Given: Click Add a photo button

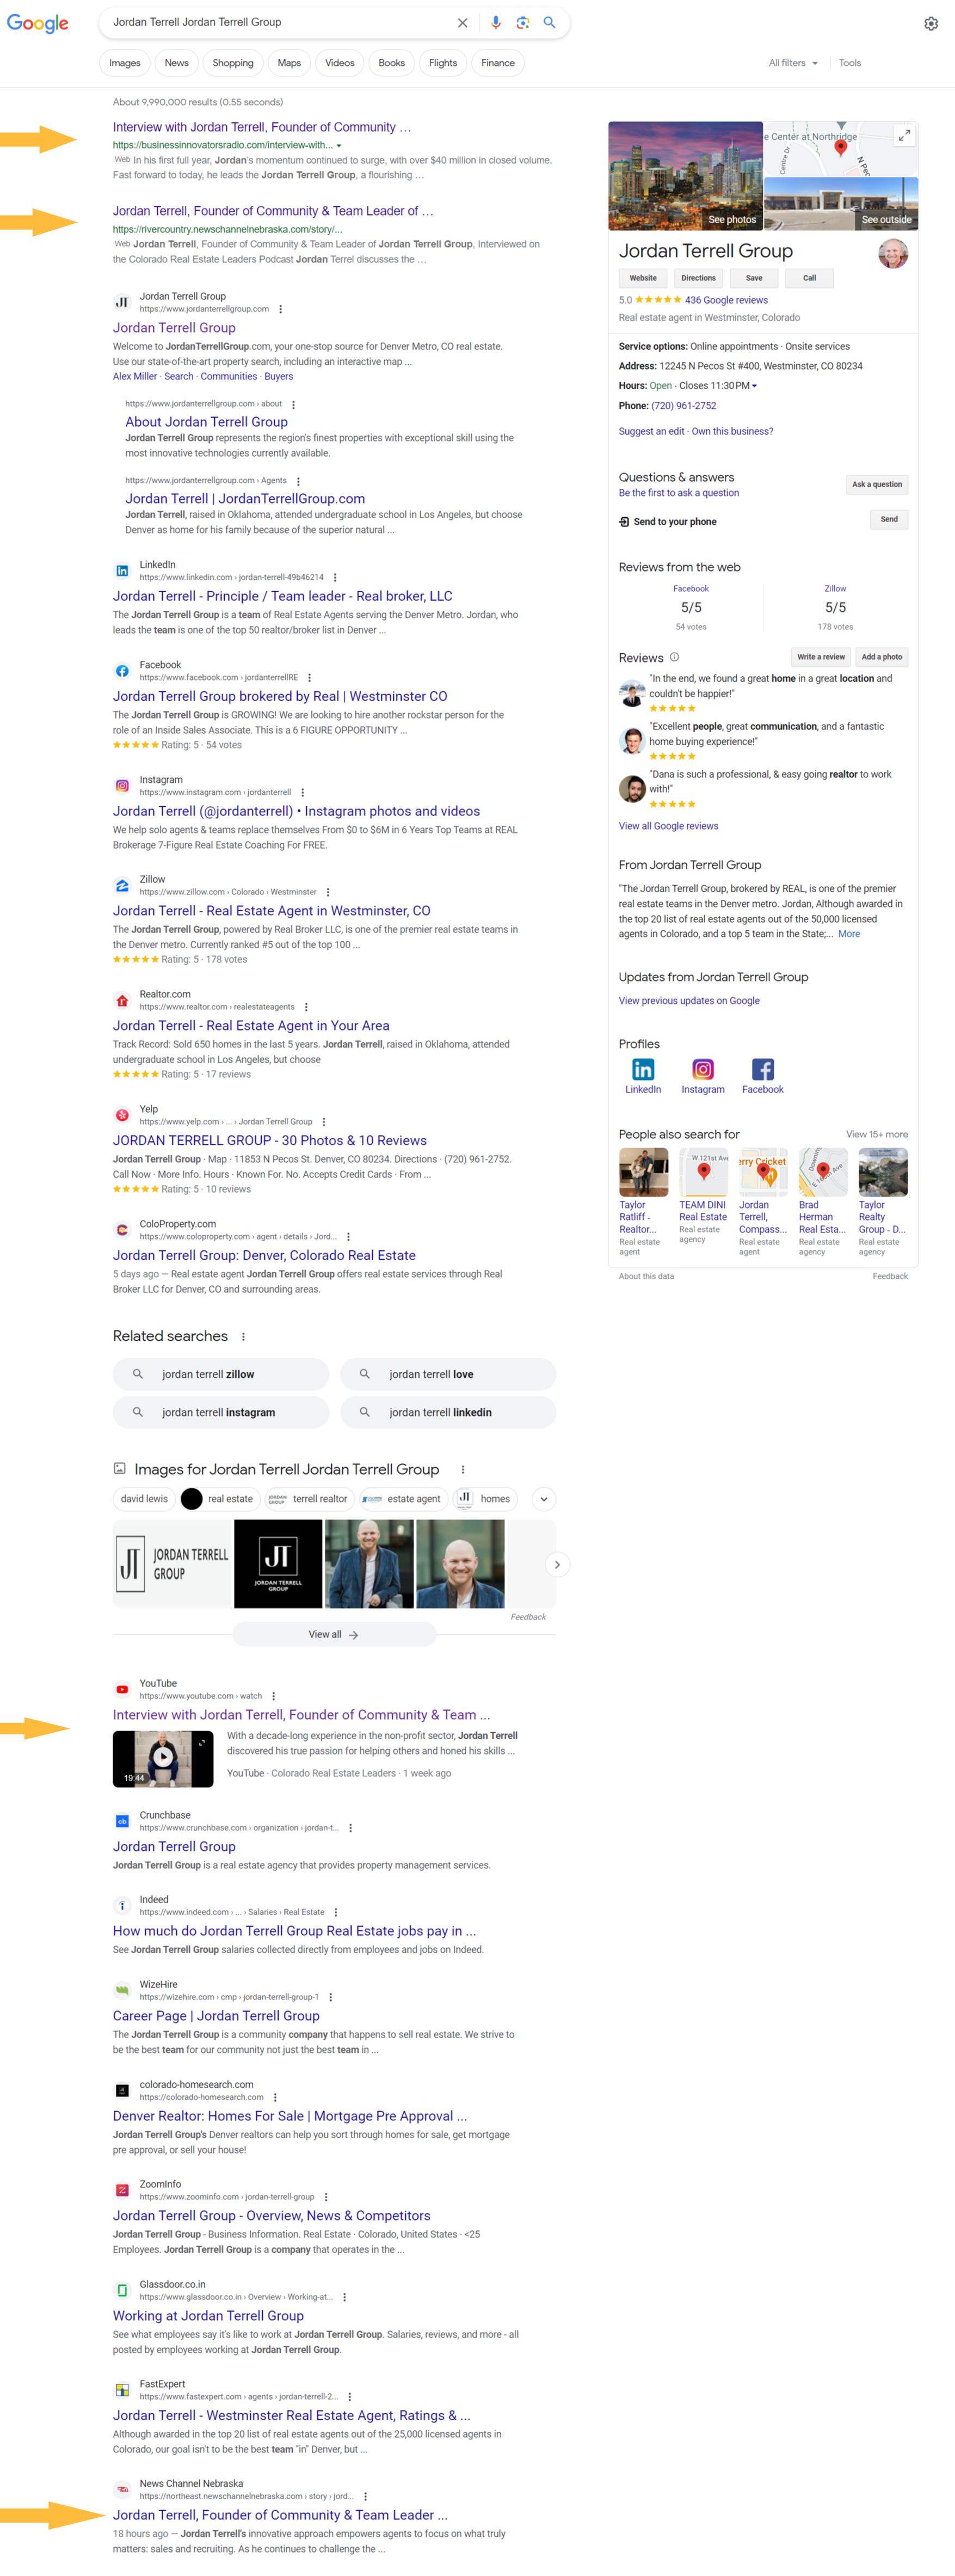Looking at the screenshot, I should pyautogui.click(x=882, y=657).
